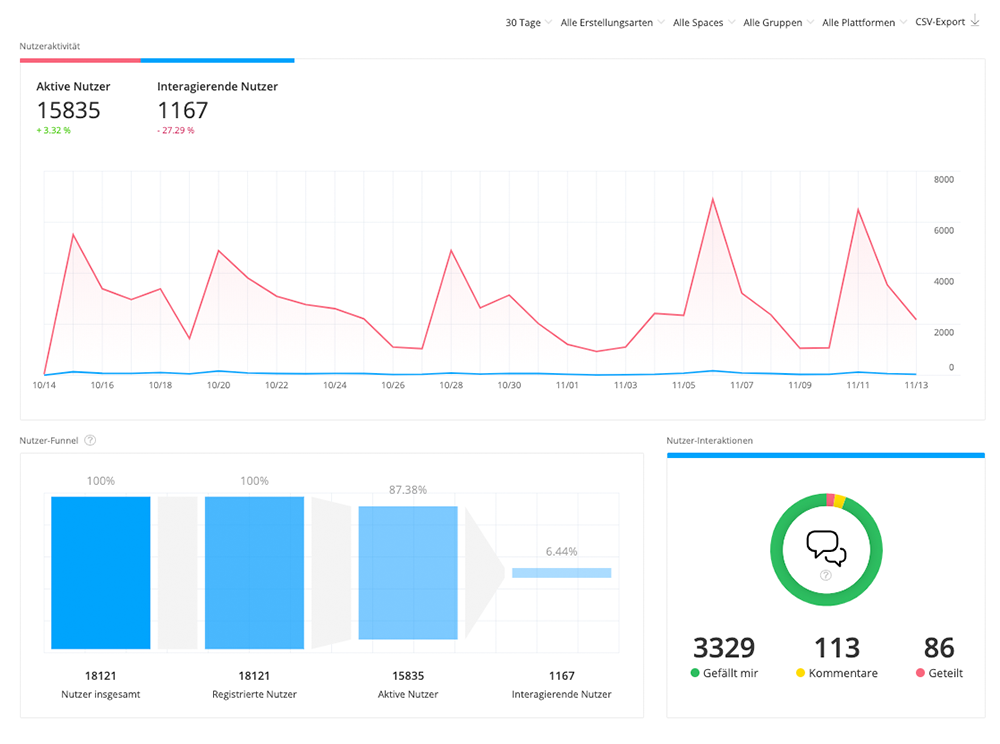
Task: Expand the Alle Gruppen filter
Action: pos(778,22)
